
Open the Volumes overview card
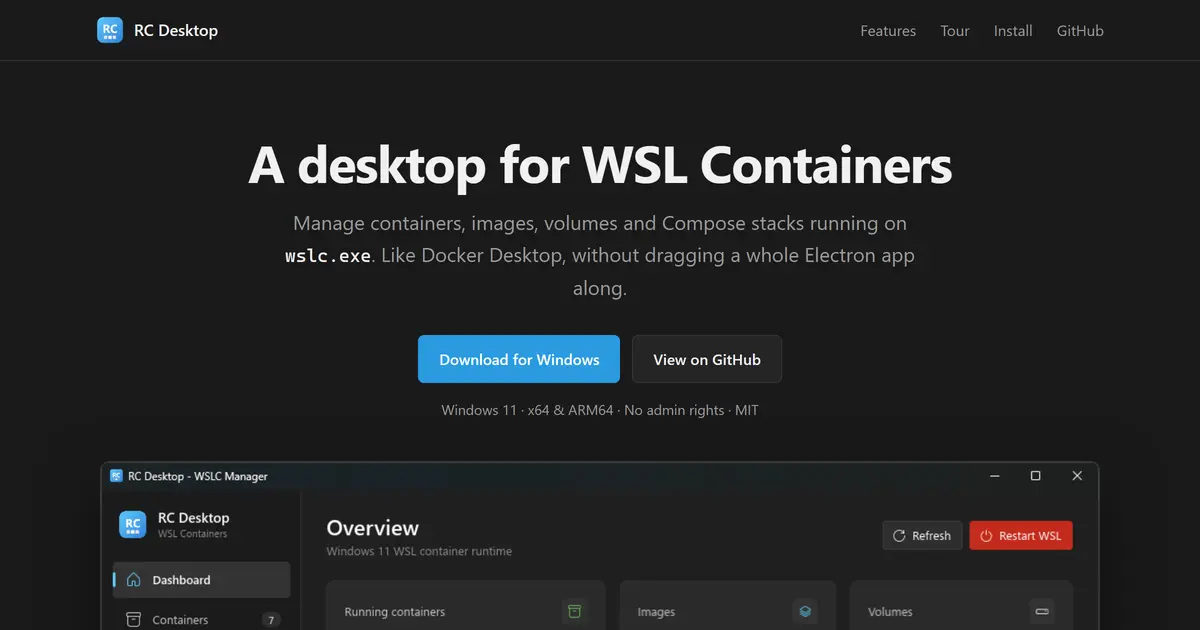961,605
